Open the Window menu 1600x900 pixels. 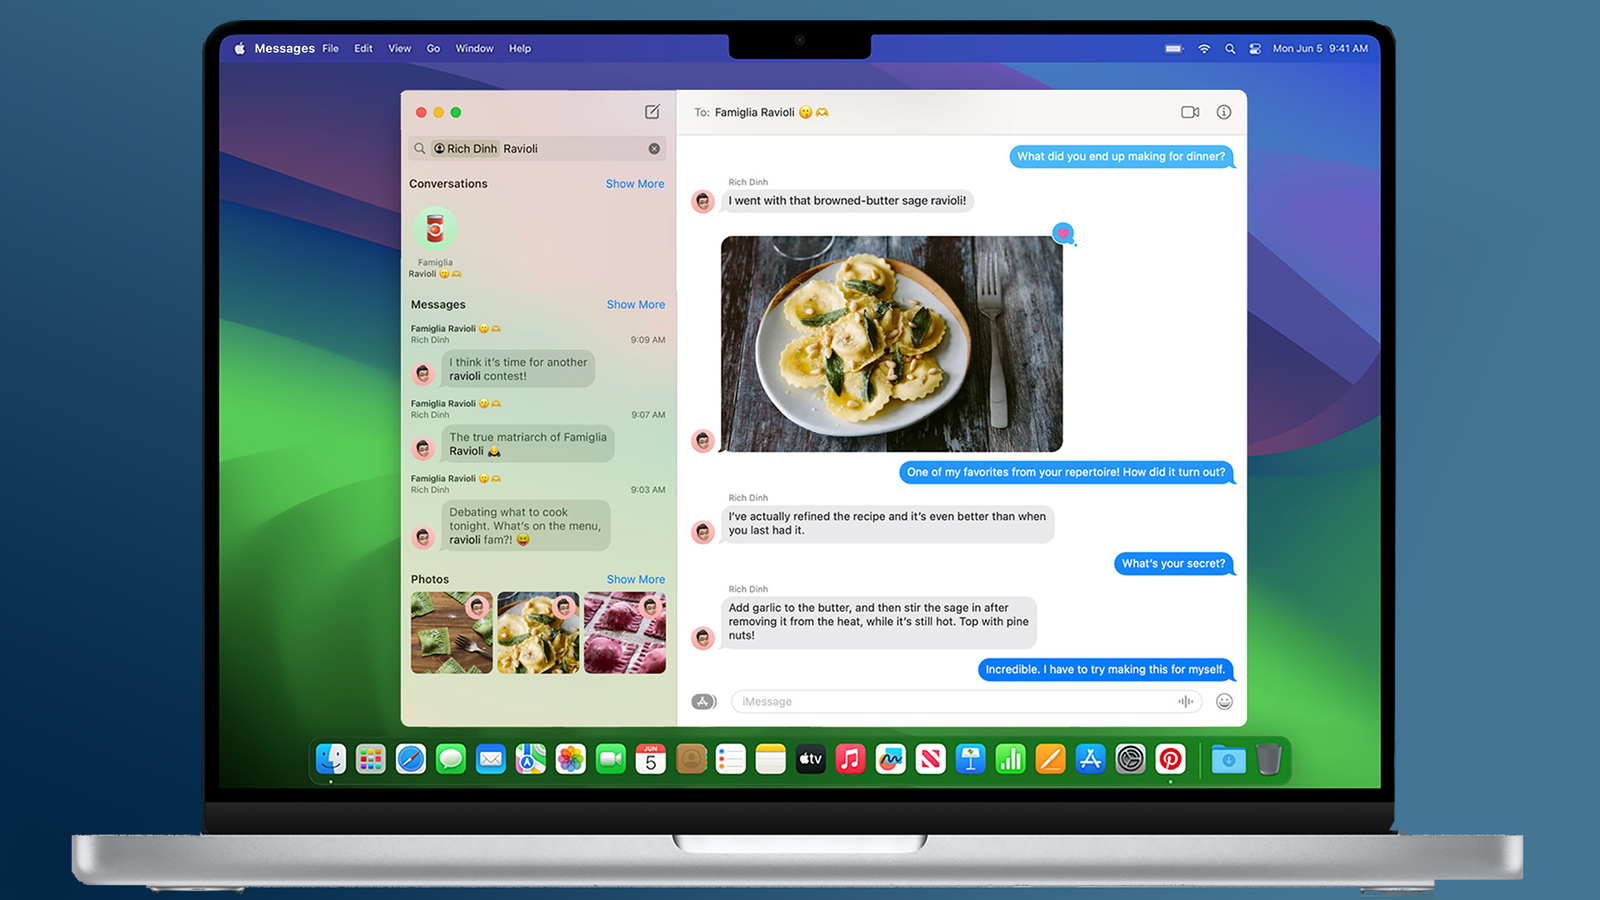point(474,48)
